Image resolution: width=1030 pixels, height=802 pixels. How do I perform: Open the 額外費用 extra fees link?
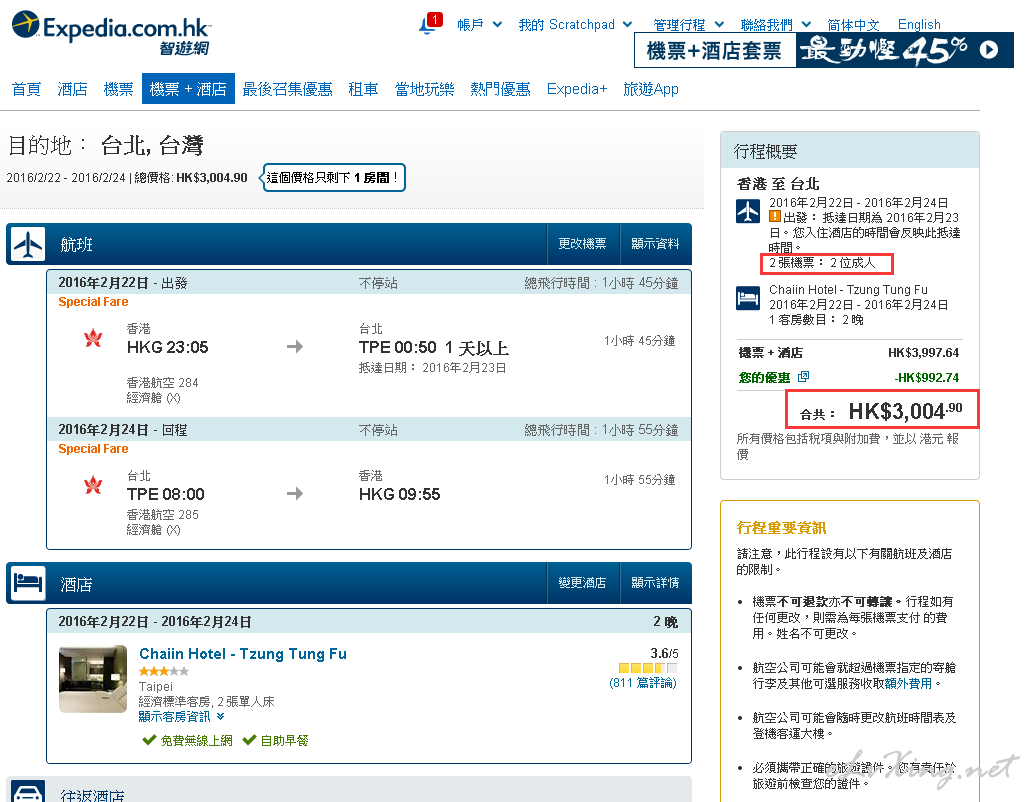pyautogui.click(x=908, y=683)
